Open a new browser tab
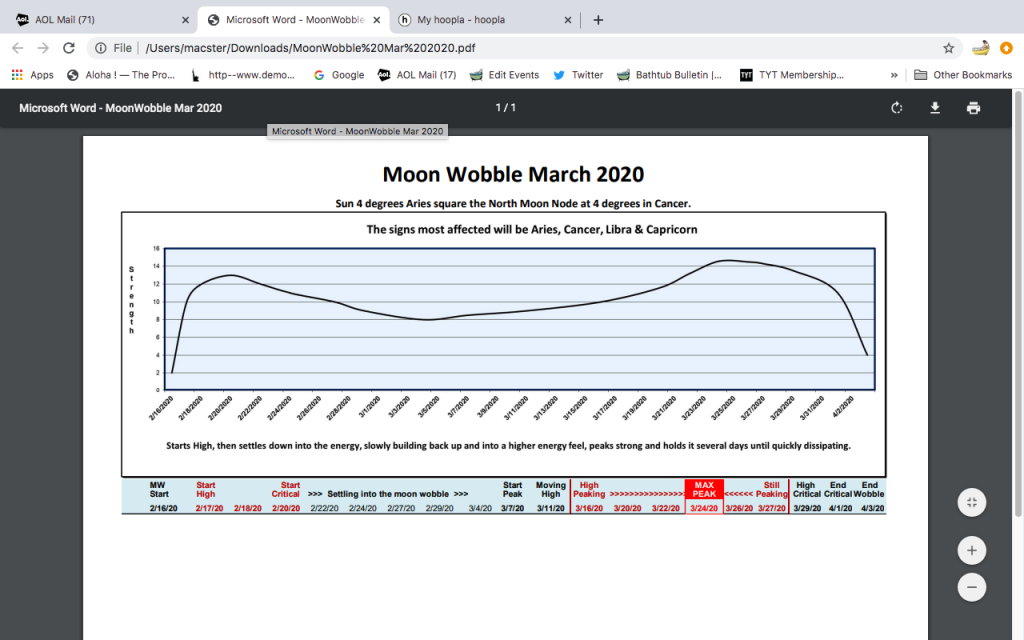Image resolution: width=1024 pixels, height=640 pixels. tap(598, 20)
